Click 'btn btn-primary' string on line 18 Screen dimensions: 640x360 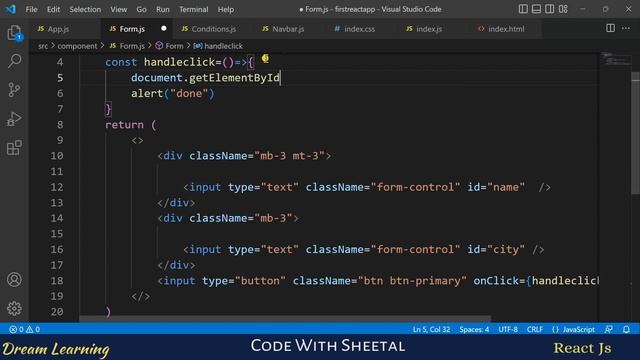(412, 280)
